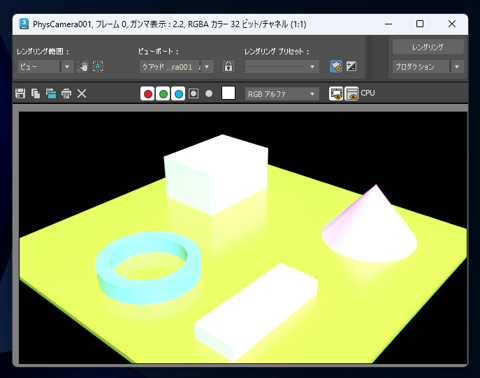This screenshot has width=480, height=378.
Task: Print the rendered image
Action: [66, 94]
